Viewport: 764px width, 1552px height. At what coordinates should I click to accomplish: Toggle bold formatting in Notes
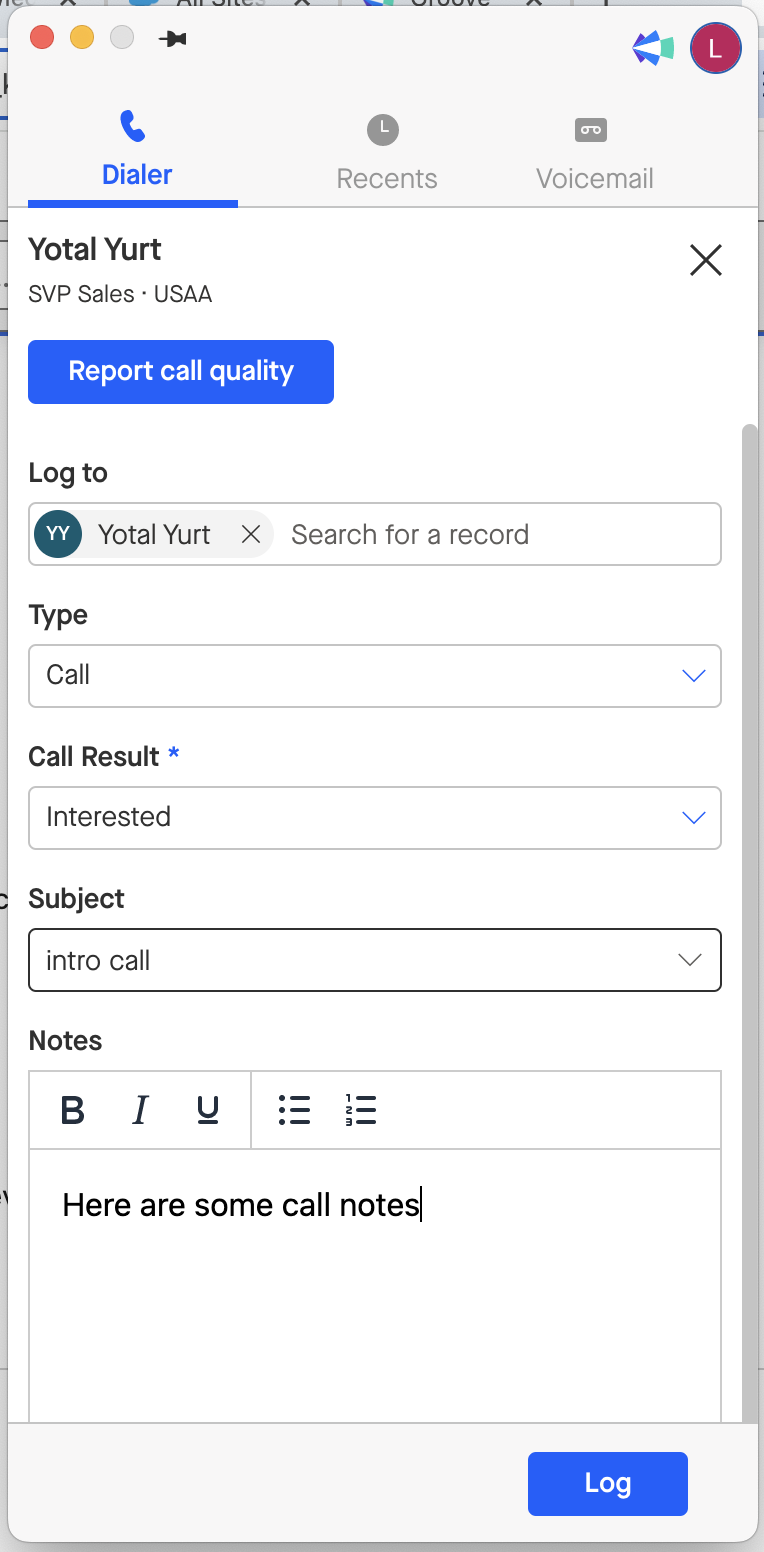[x=73, y=1110]
